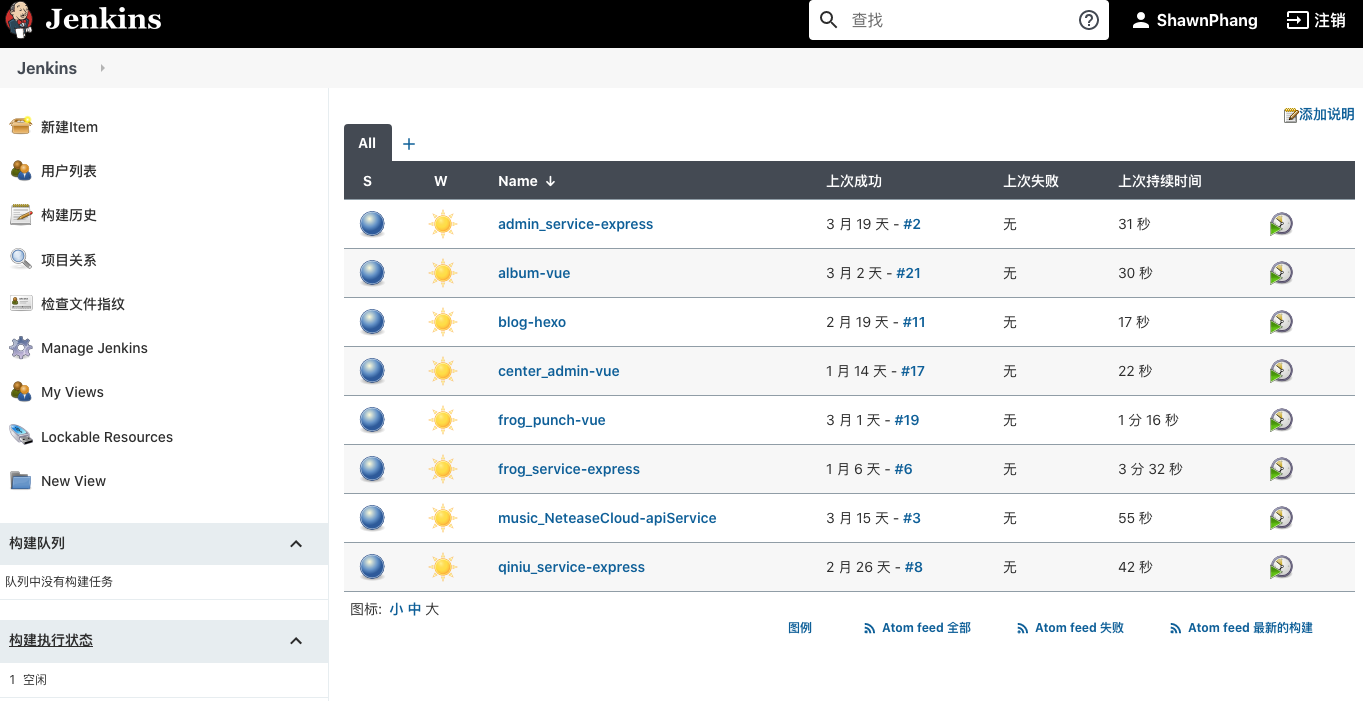Screen dimensions: 1363x701
Task: Collapse the 构建队列 panel
Action: point(296,543)
